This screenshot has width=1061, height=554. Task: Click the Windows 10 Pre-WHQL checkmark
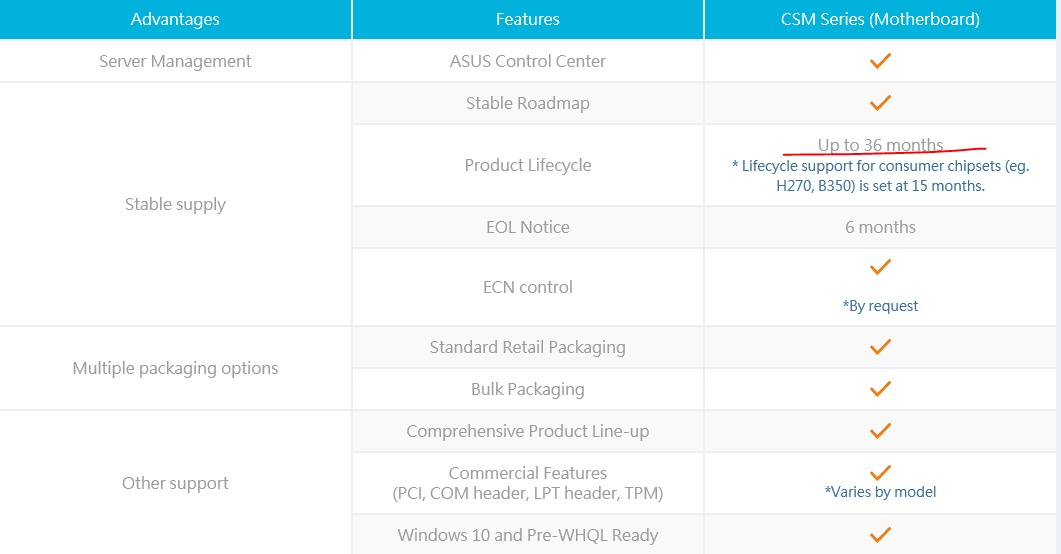coord(880,535)
